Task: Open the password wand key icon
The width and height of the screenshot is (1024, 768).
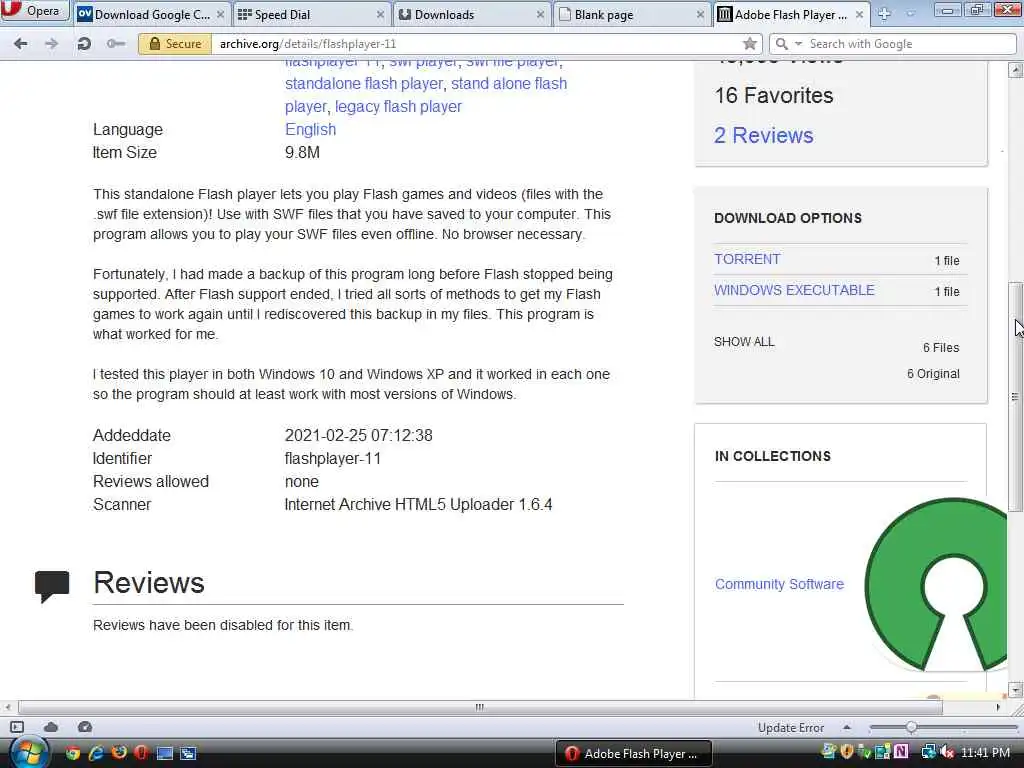Action: pos(115,44)
